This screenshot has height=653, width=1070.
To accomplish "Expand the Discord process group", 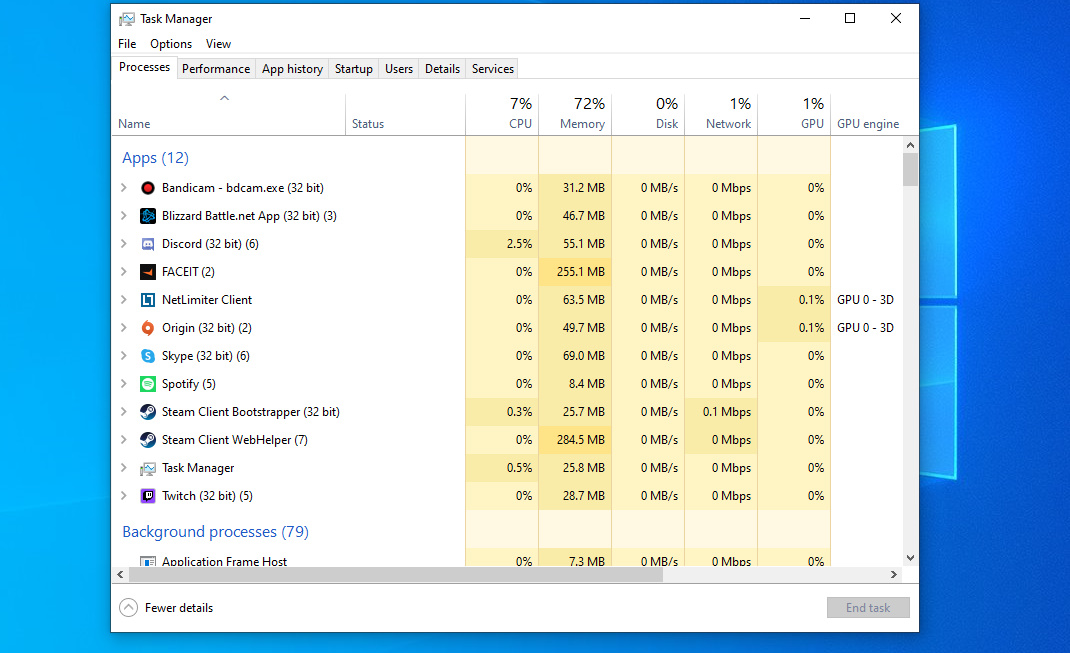I will coord(124,244).
